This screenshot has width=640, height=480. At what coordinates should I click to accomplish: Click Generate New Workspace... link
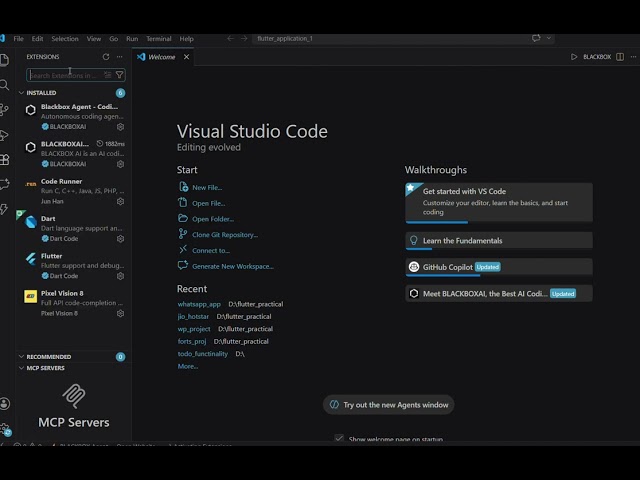[x=233, y=266]
